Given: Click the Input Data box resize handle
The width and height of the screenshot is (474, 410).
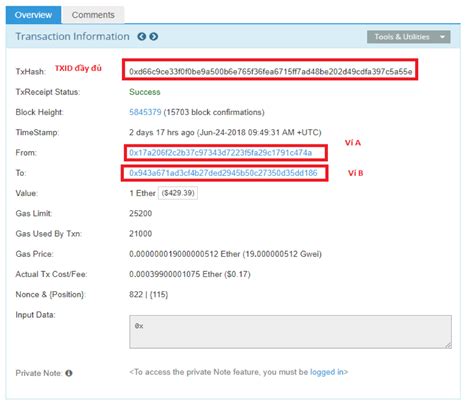Looking at the screenshot, I should pyautogui.click(x=448, y=345).
